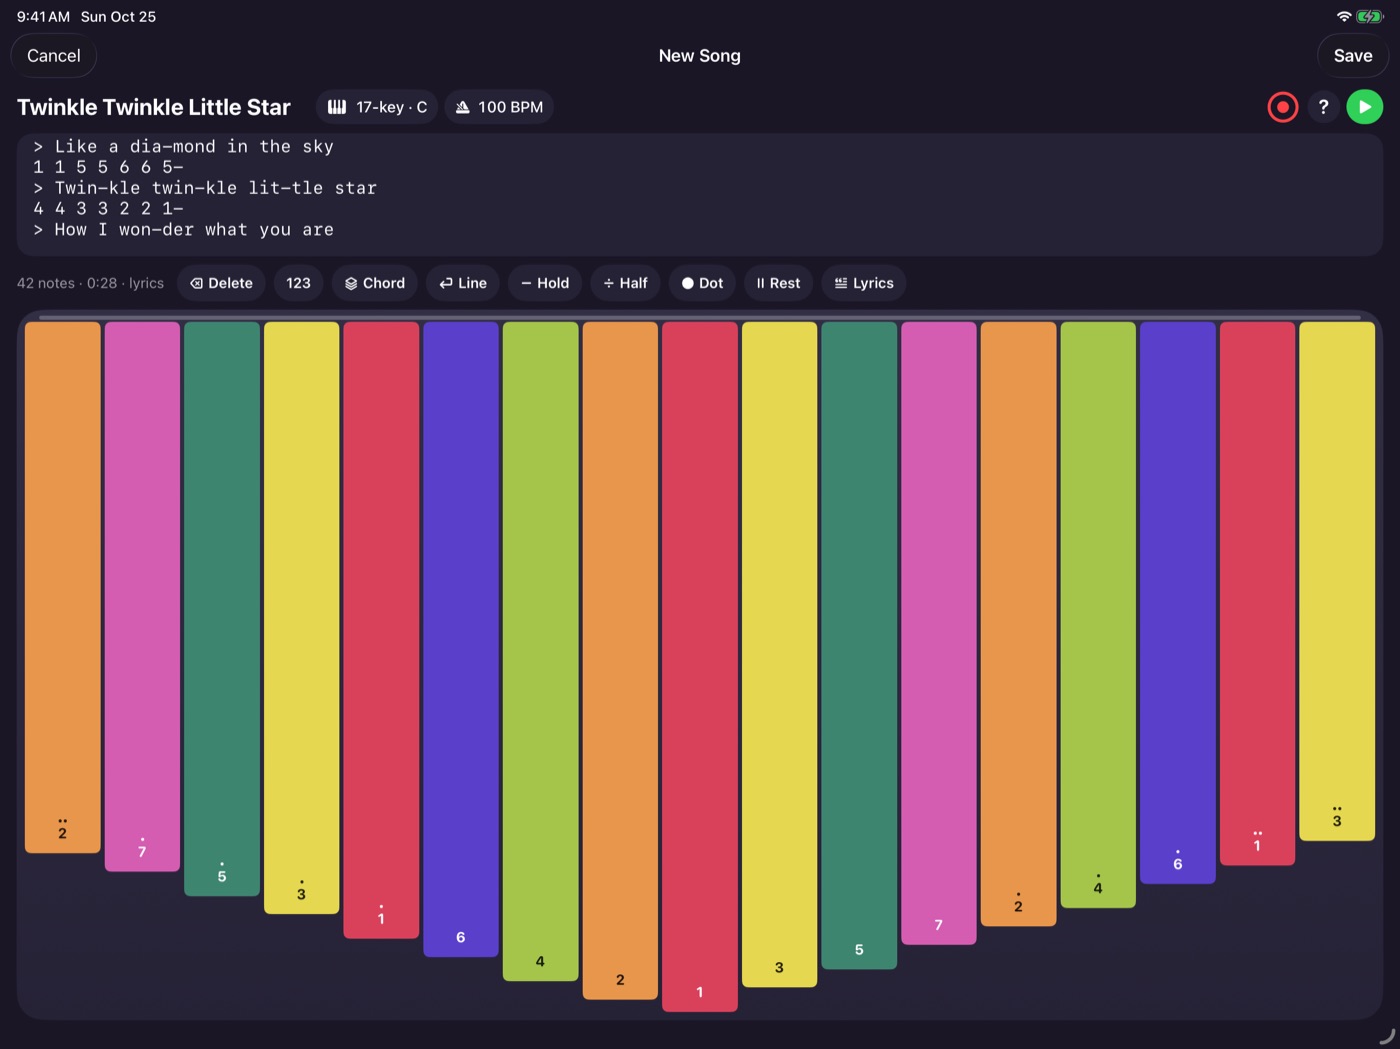Viewport: 1400px width, 1049px height.
Task: Start recording with the red record button
Action: pyautogui.click(x=1282, y=107)
